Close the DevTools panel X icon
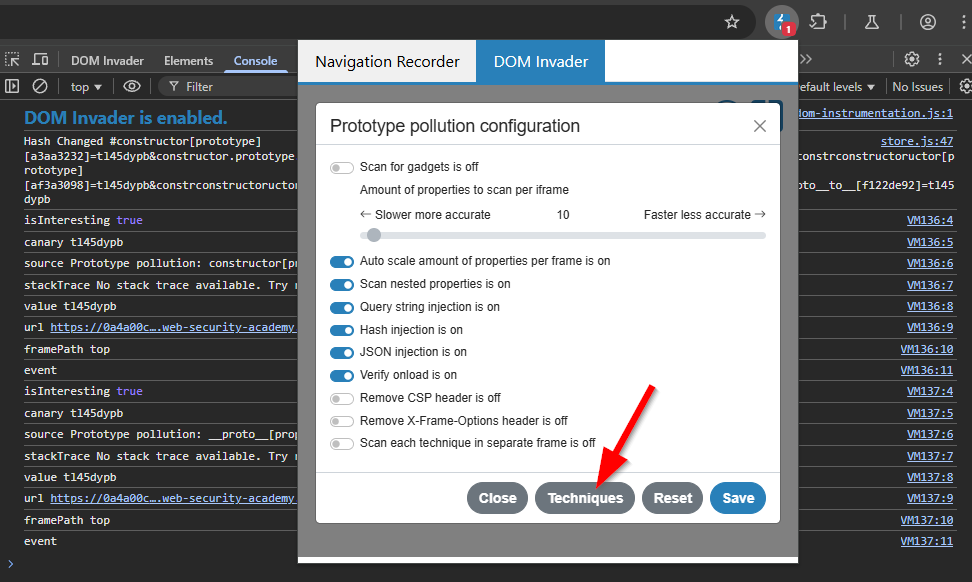This screenshot has width=972, height=582. [966, 59]
